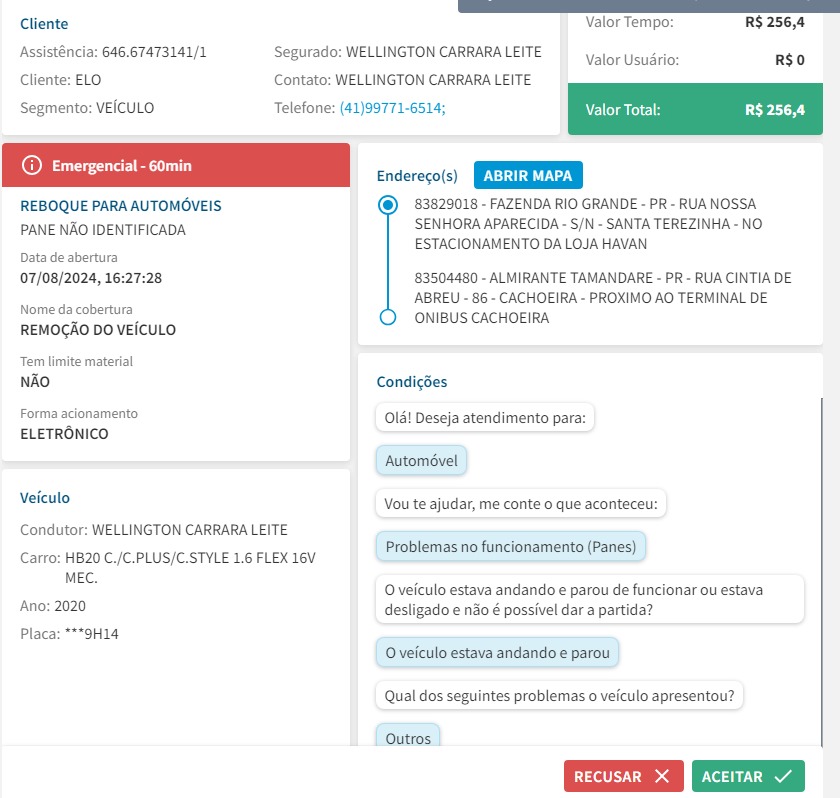
Task: Click Segmento: VEÍCULO text
Action: (87, 108)
